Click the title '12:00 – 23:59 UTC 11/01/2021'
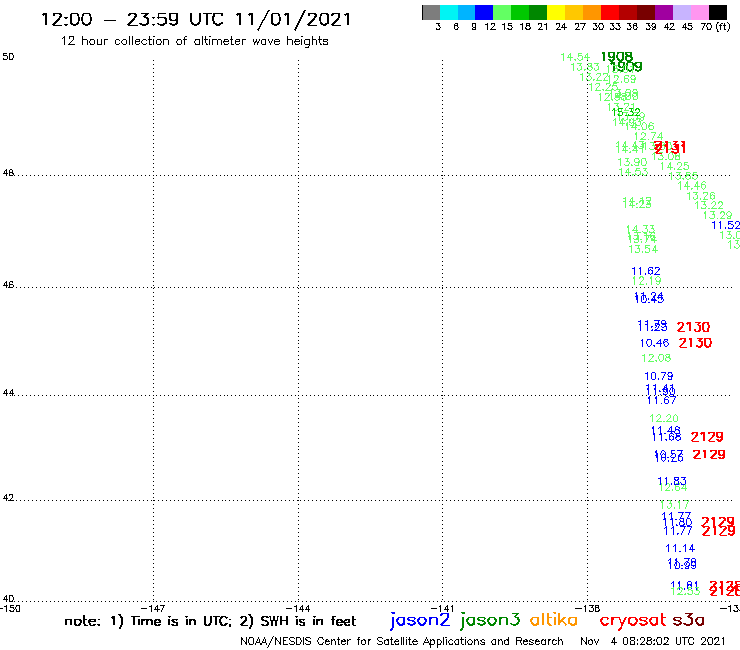The height and width of the screenshot is (650, 740). pos(196,20)
